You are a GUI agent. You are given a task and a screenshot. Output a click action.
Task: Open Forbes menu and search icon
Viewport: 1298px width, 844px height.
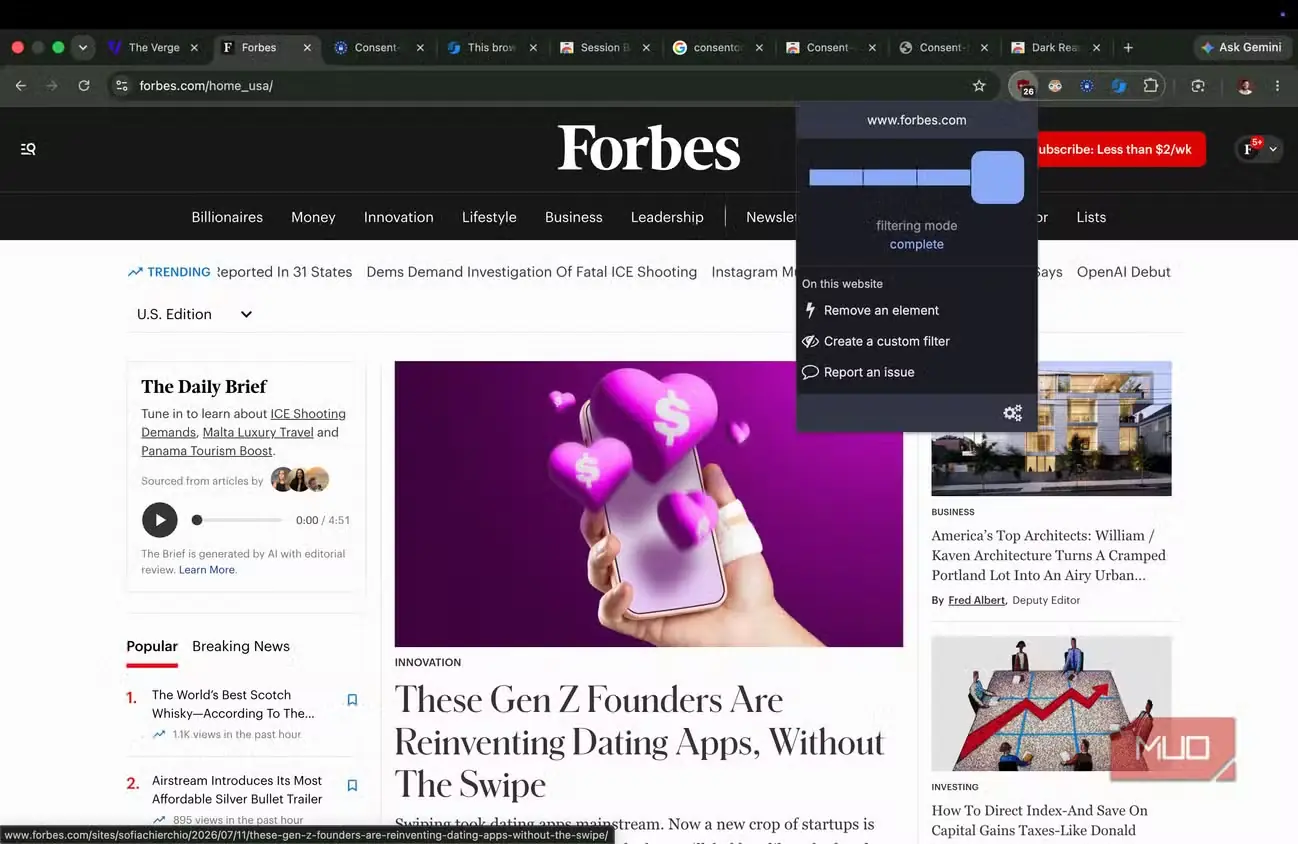coord(28,149)
